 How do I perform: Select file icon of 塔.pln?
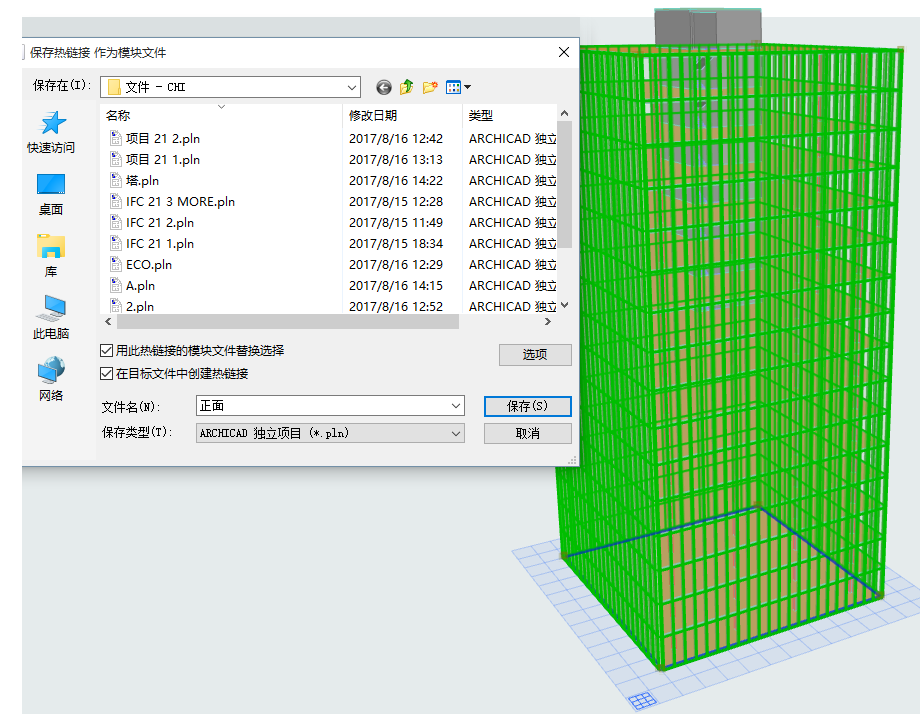[116, 180]
